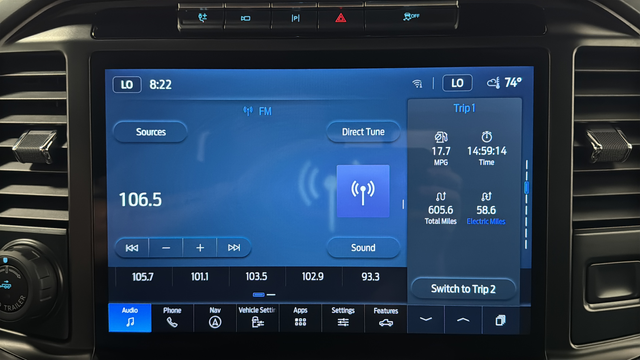Screen dimensions: 640x360
Task: Tap the card-stack layout icon
Action: (x=500, y=320)
